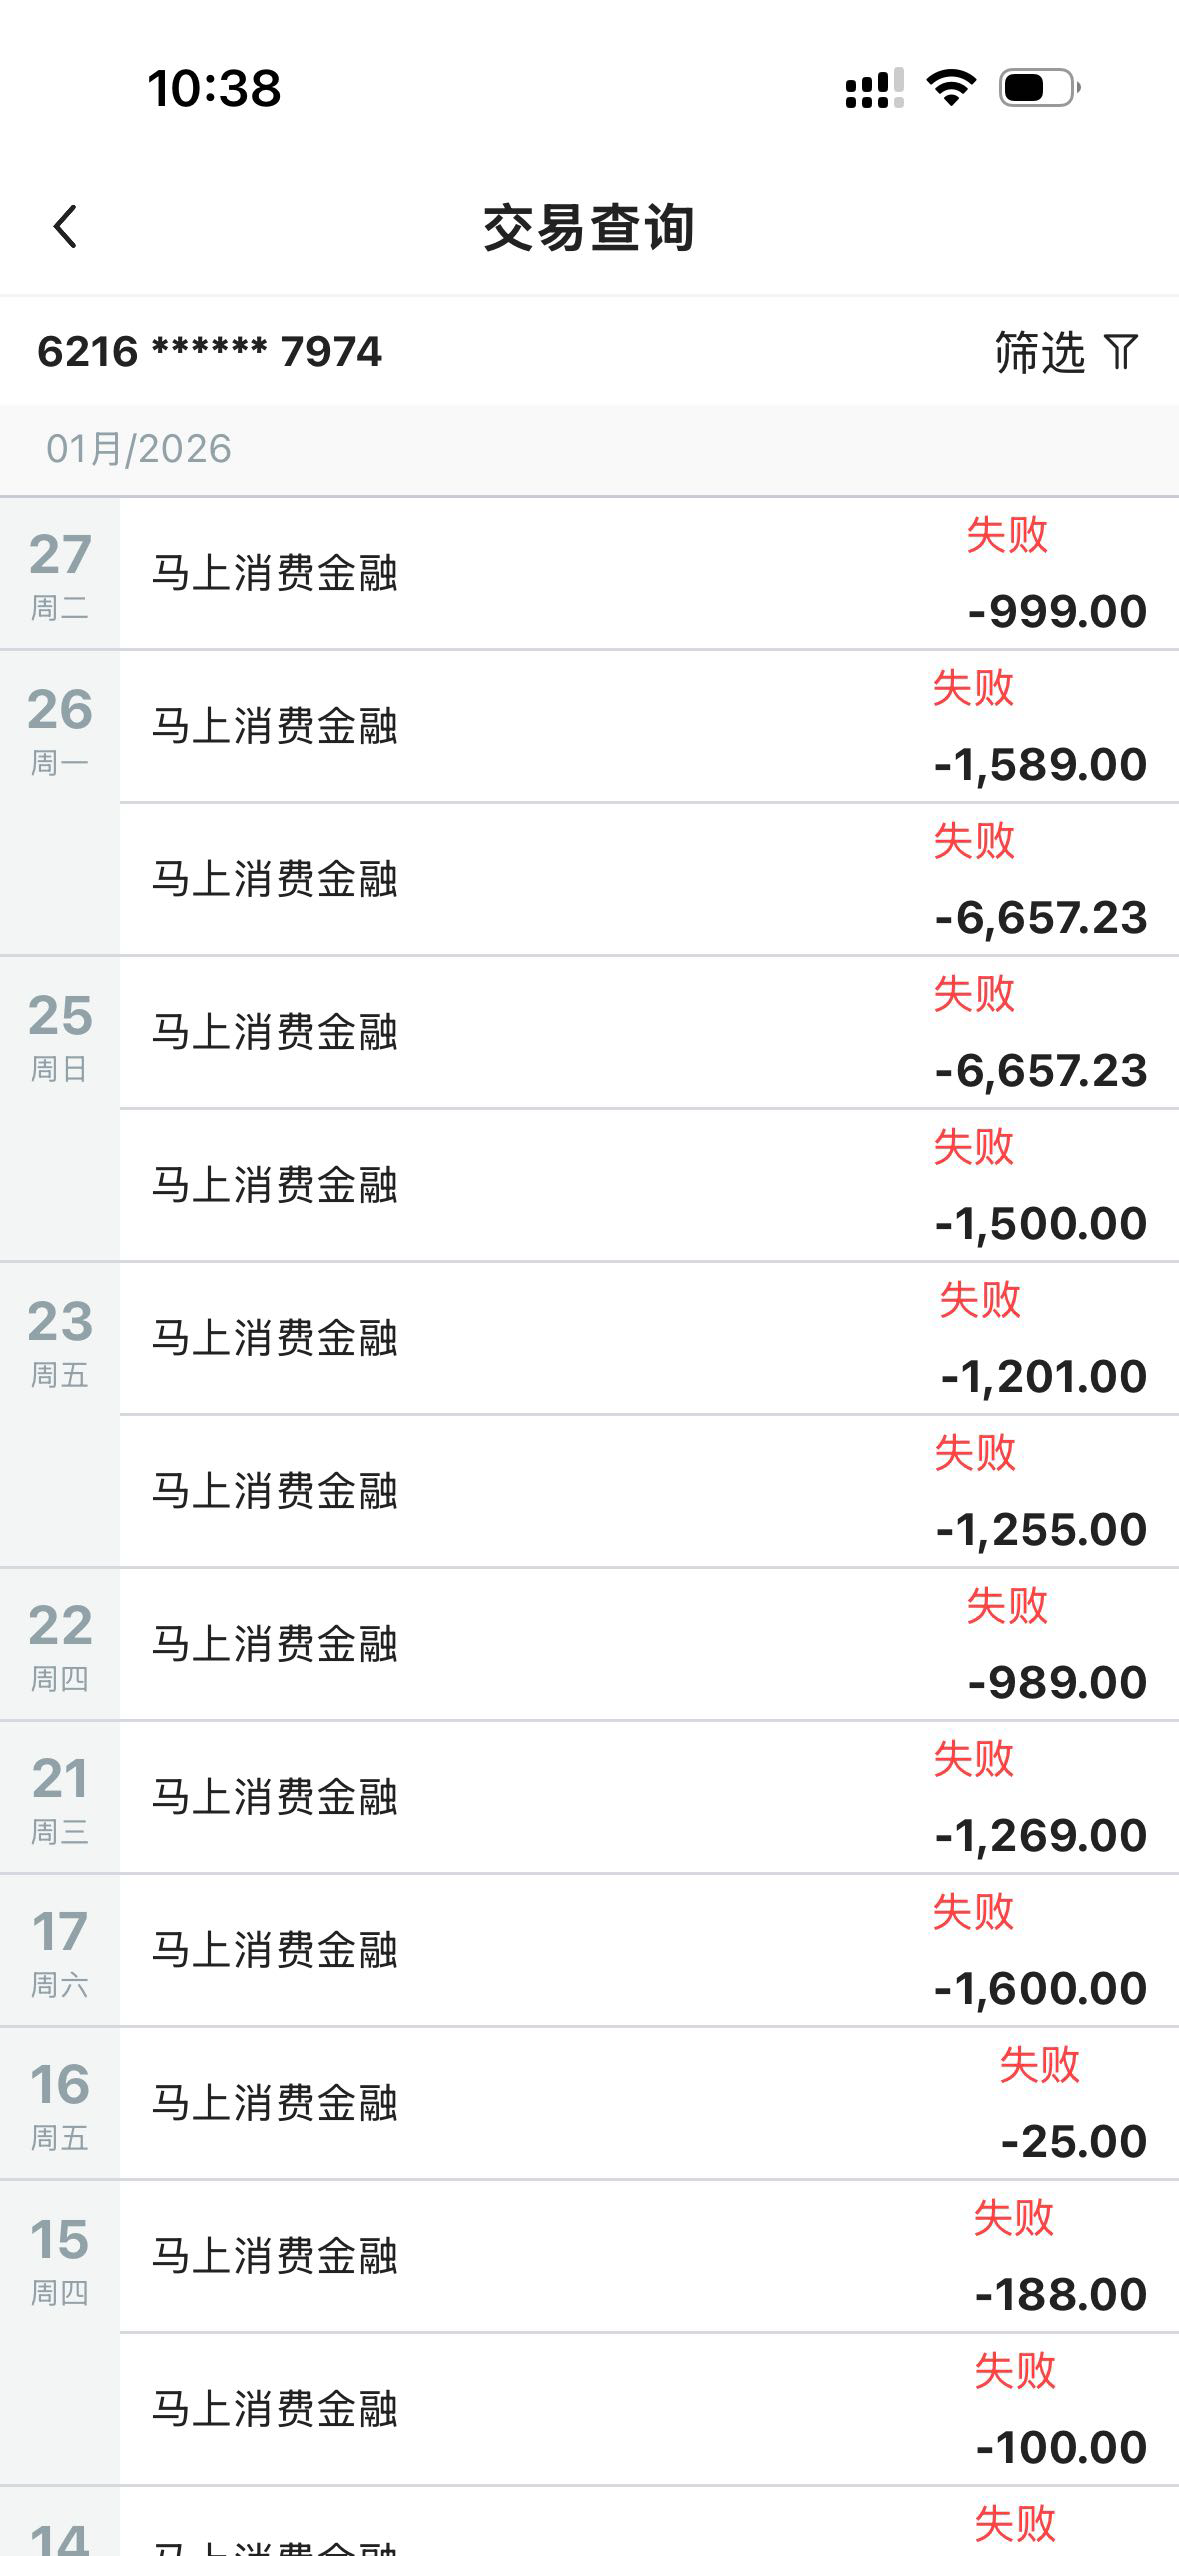
Task: Tap the cellular signal icon
Action: tap(874, 88)
